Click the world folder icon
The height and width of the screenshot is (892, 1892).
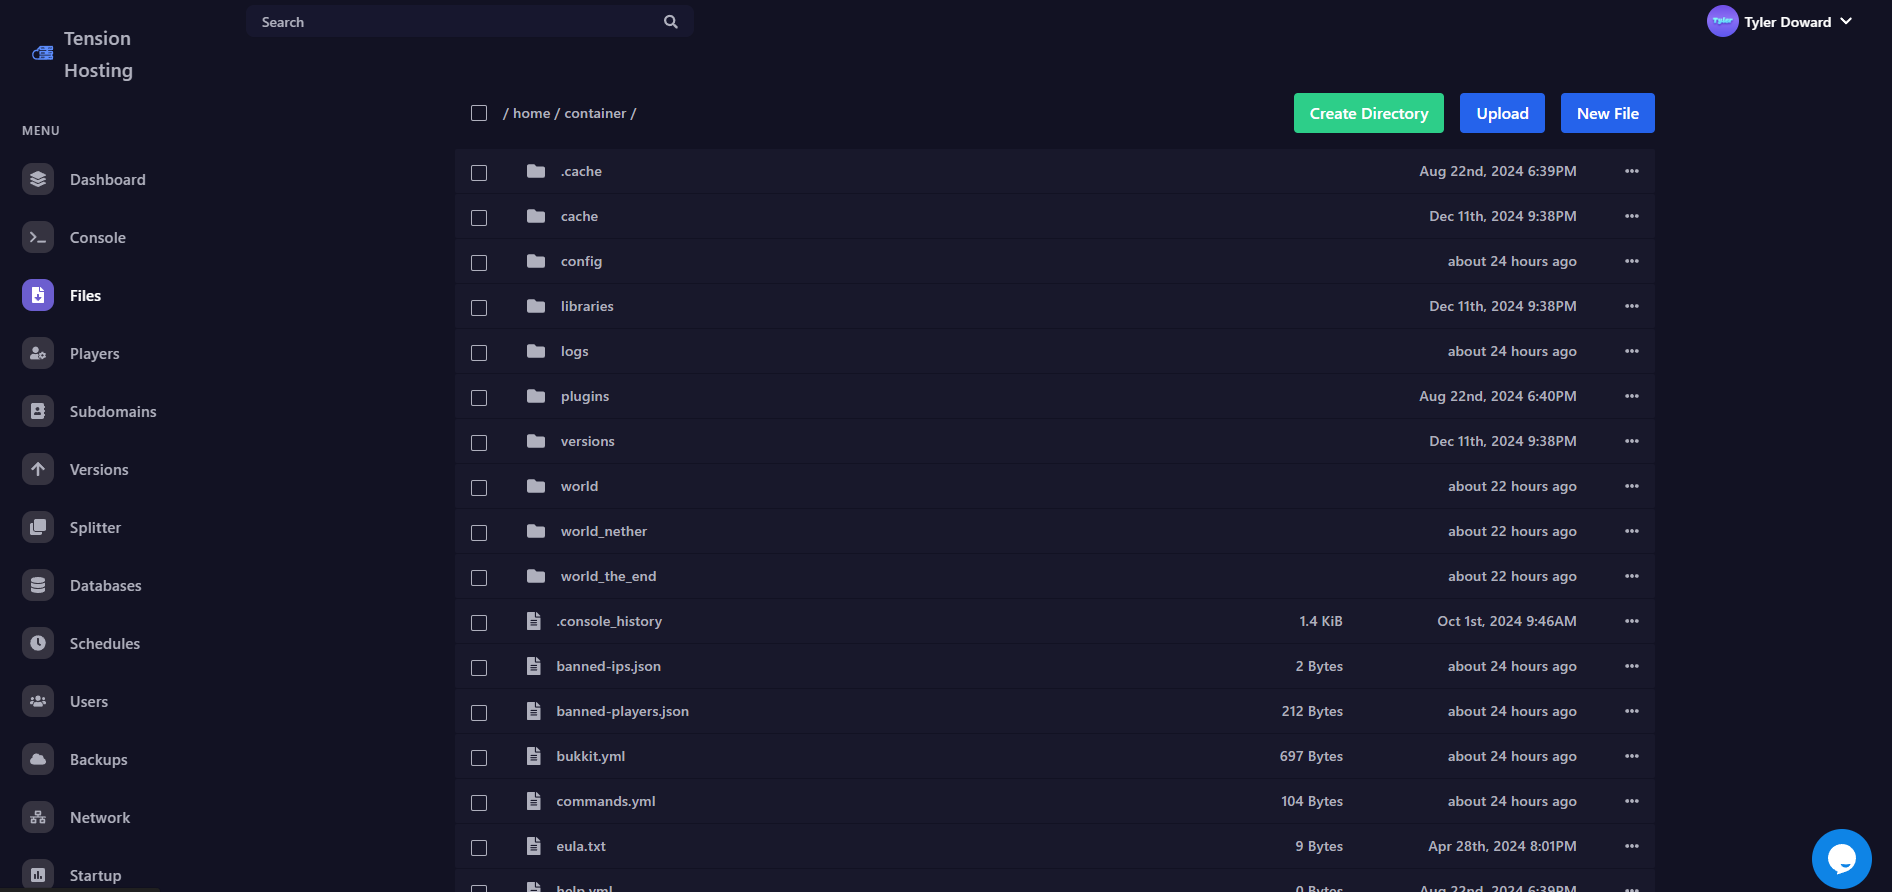[536, 486]
